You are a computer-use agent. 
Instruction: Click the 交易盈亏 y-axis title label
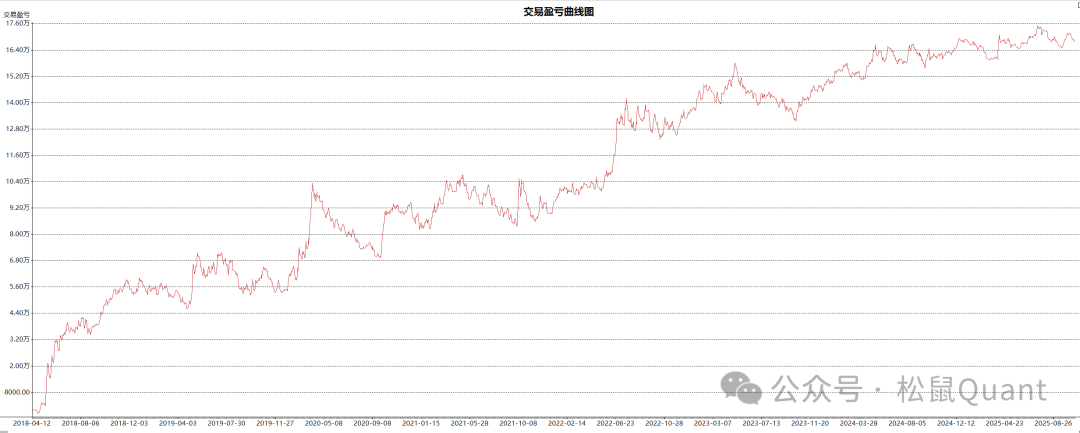[x=15, y=13]
